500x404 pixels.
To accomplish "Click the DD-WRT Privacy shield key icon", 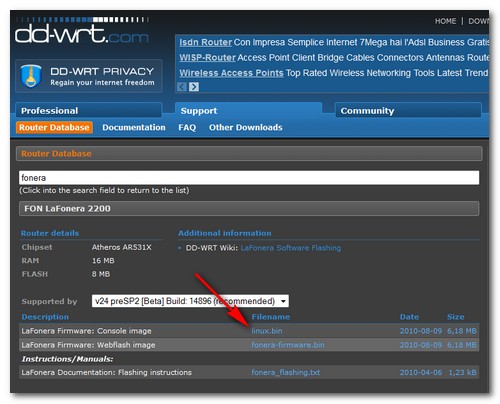I will click(31, 76).
